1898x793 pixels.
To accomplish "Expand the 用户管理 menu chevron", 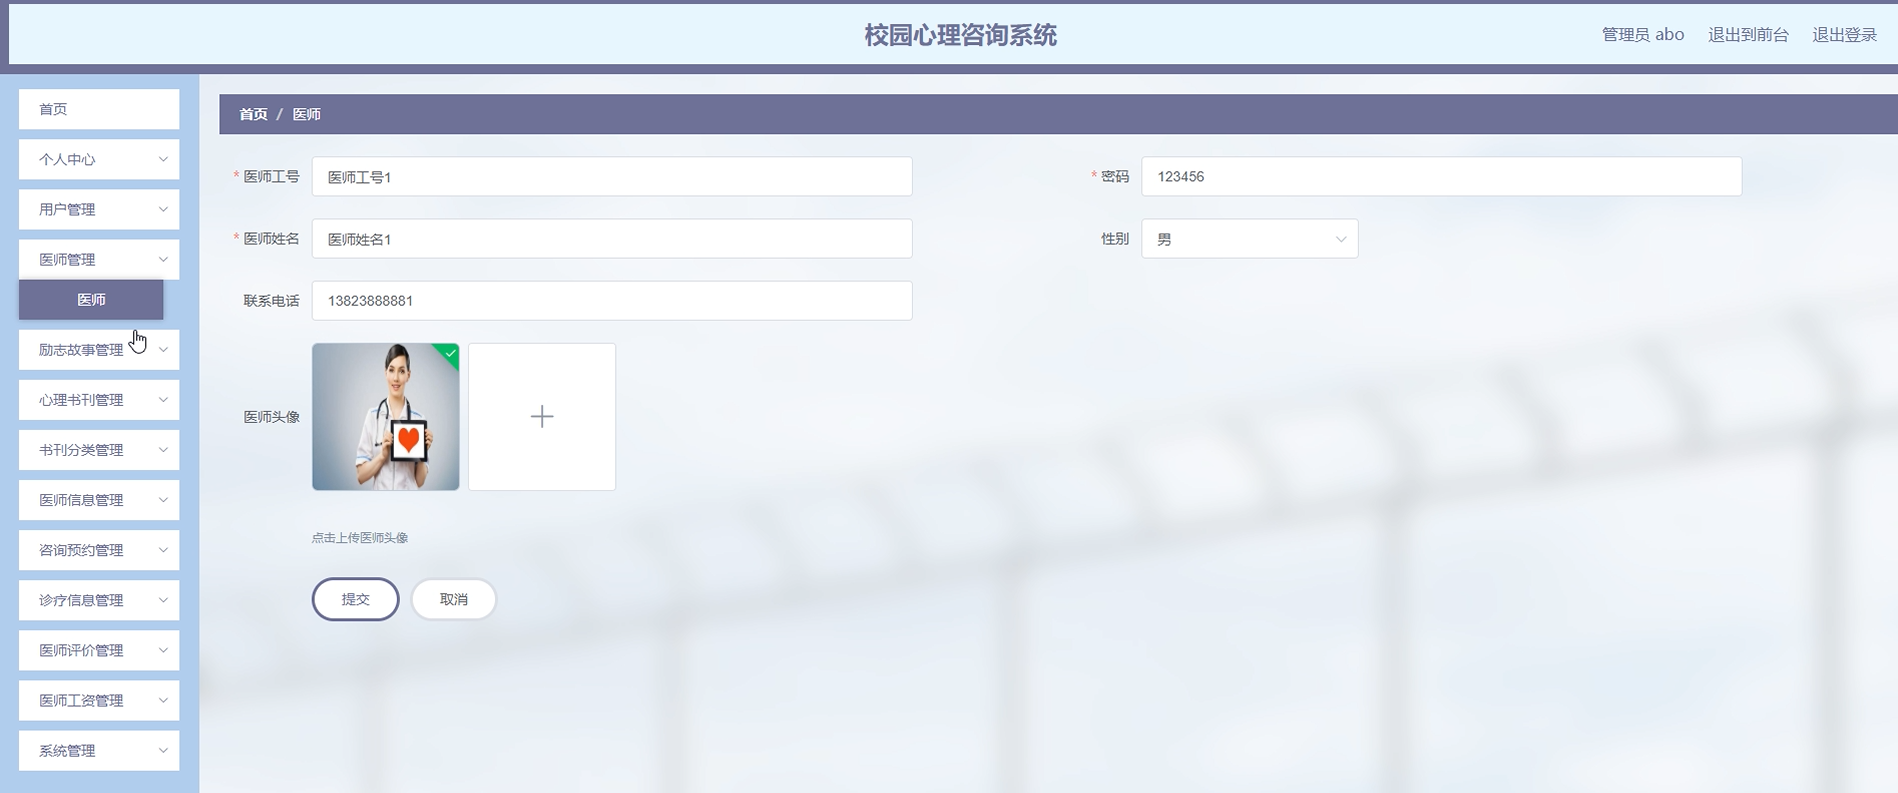I will (x=163, y=209).
